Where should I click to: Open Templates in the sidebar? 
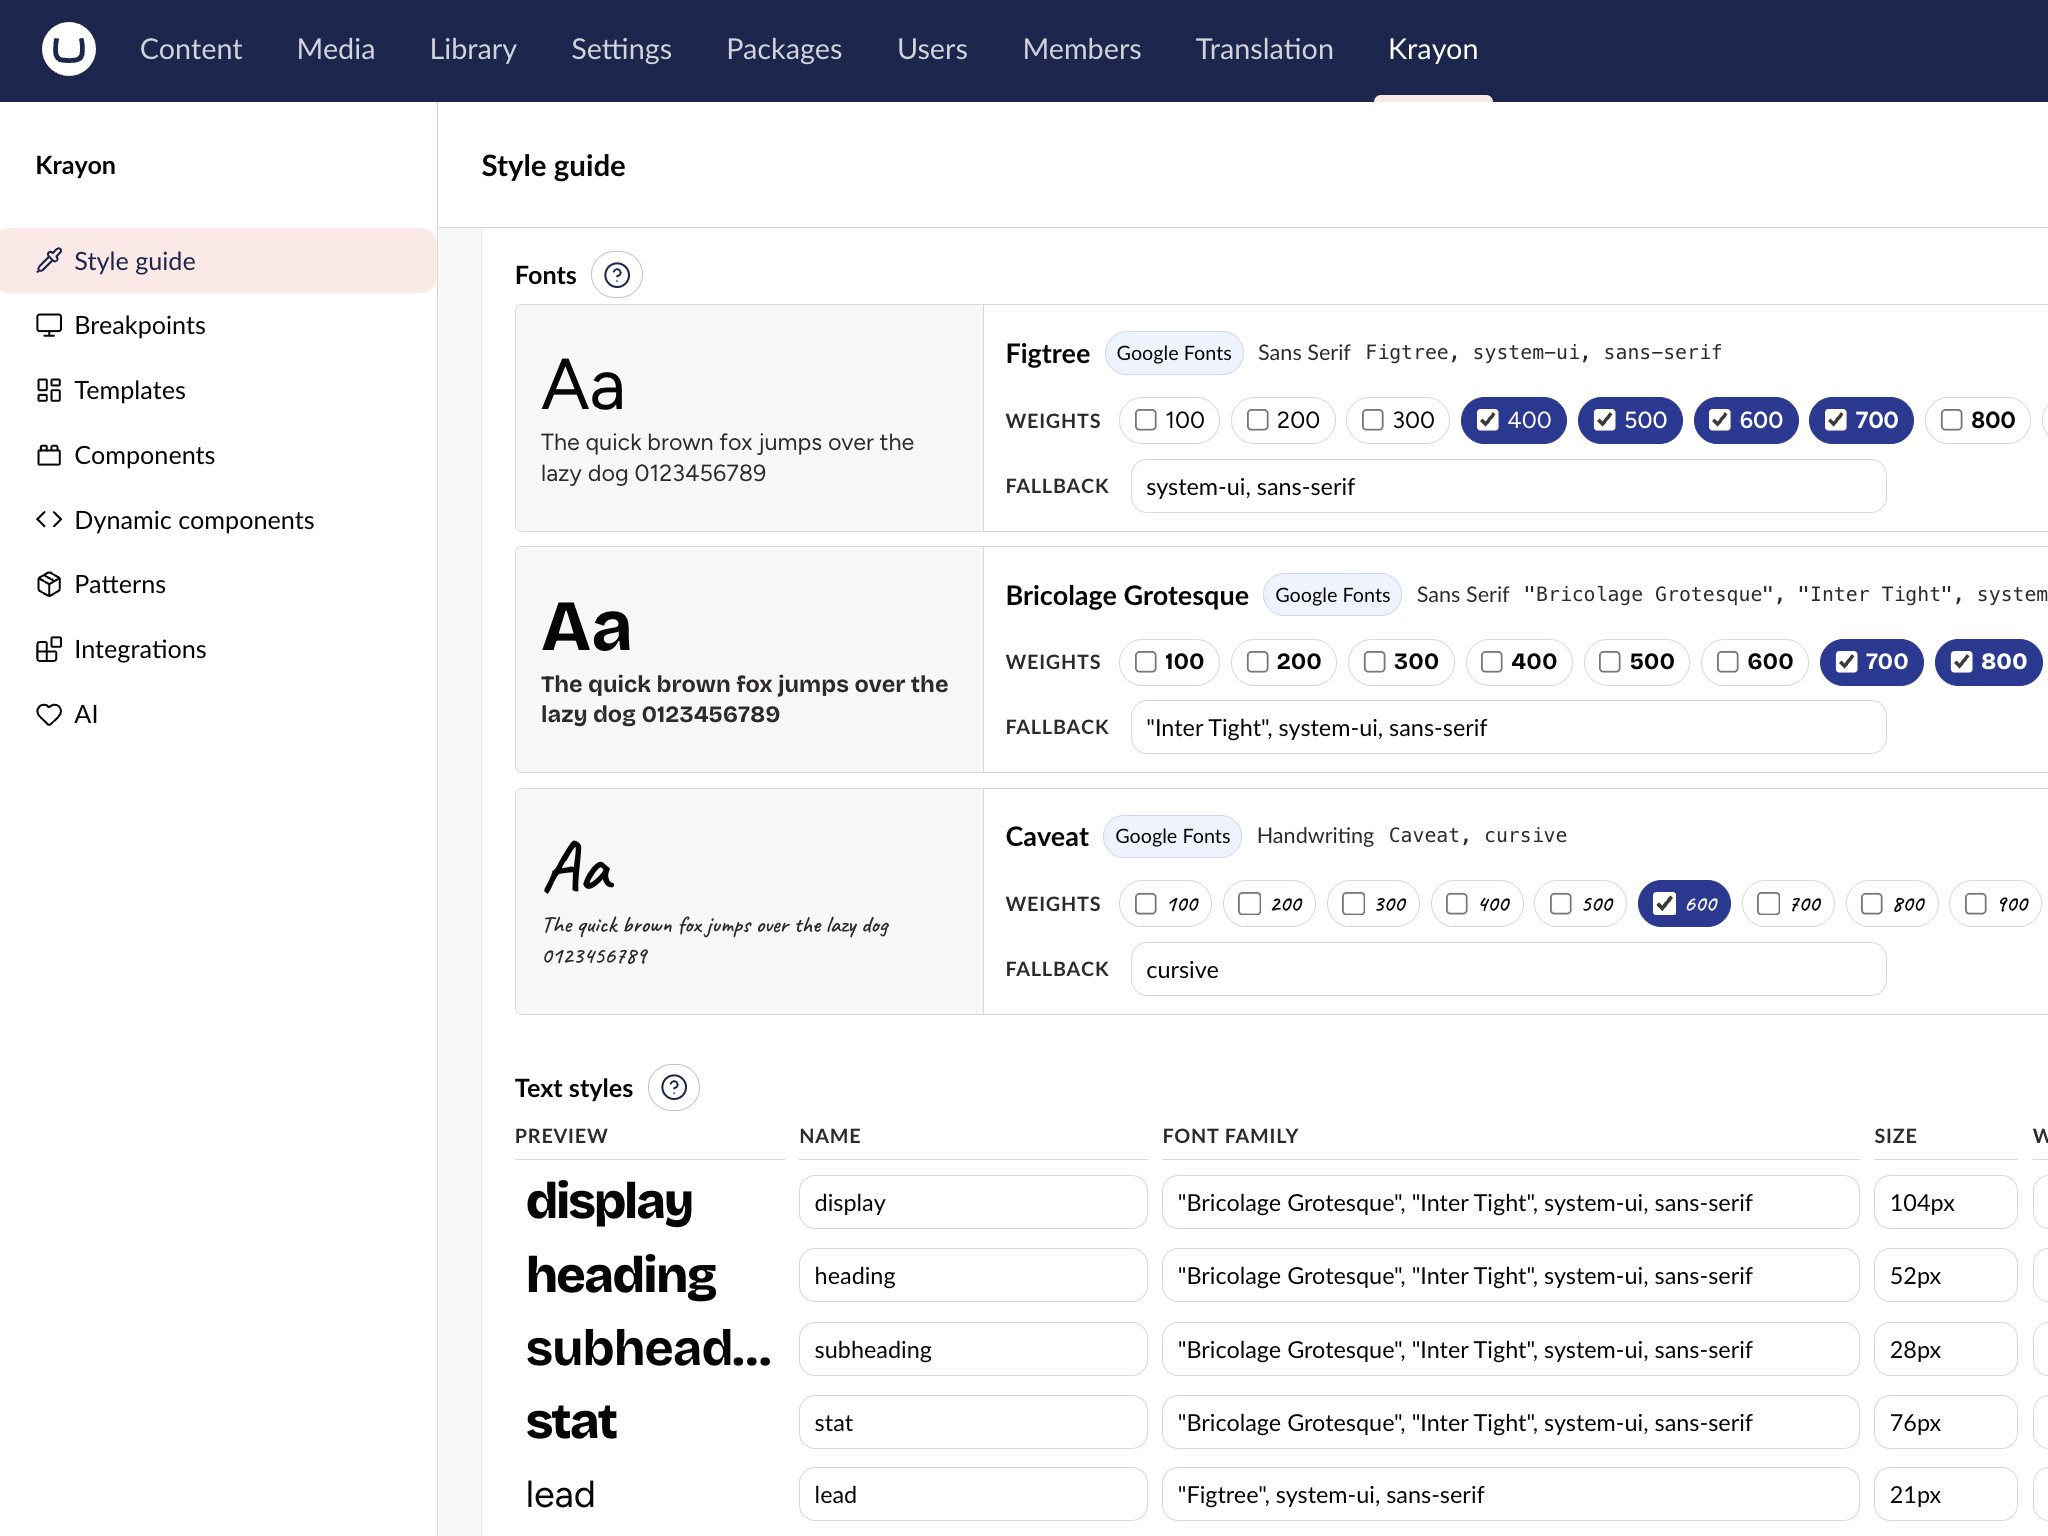[x=218, y=390]
